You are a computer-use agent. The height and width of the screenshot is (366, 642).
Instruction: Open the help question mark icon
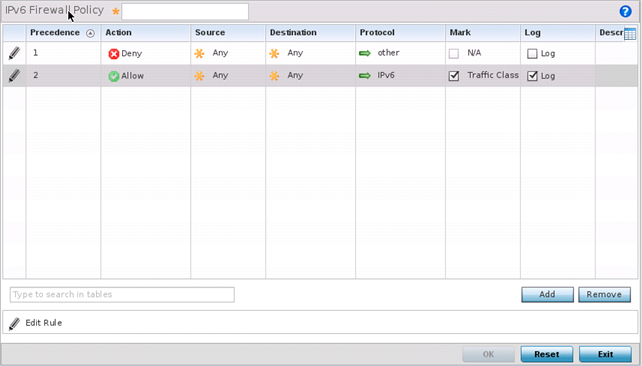point(625,11)
